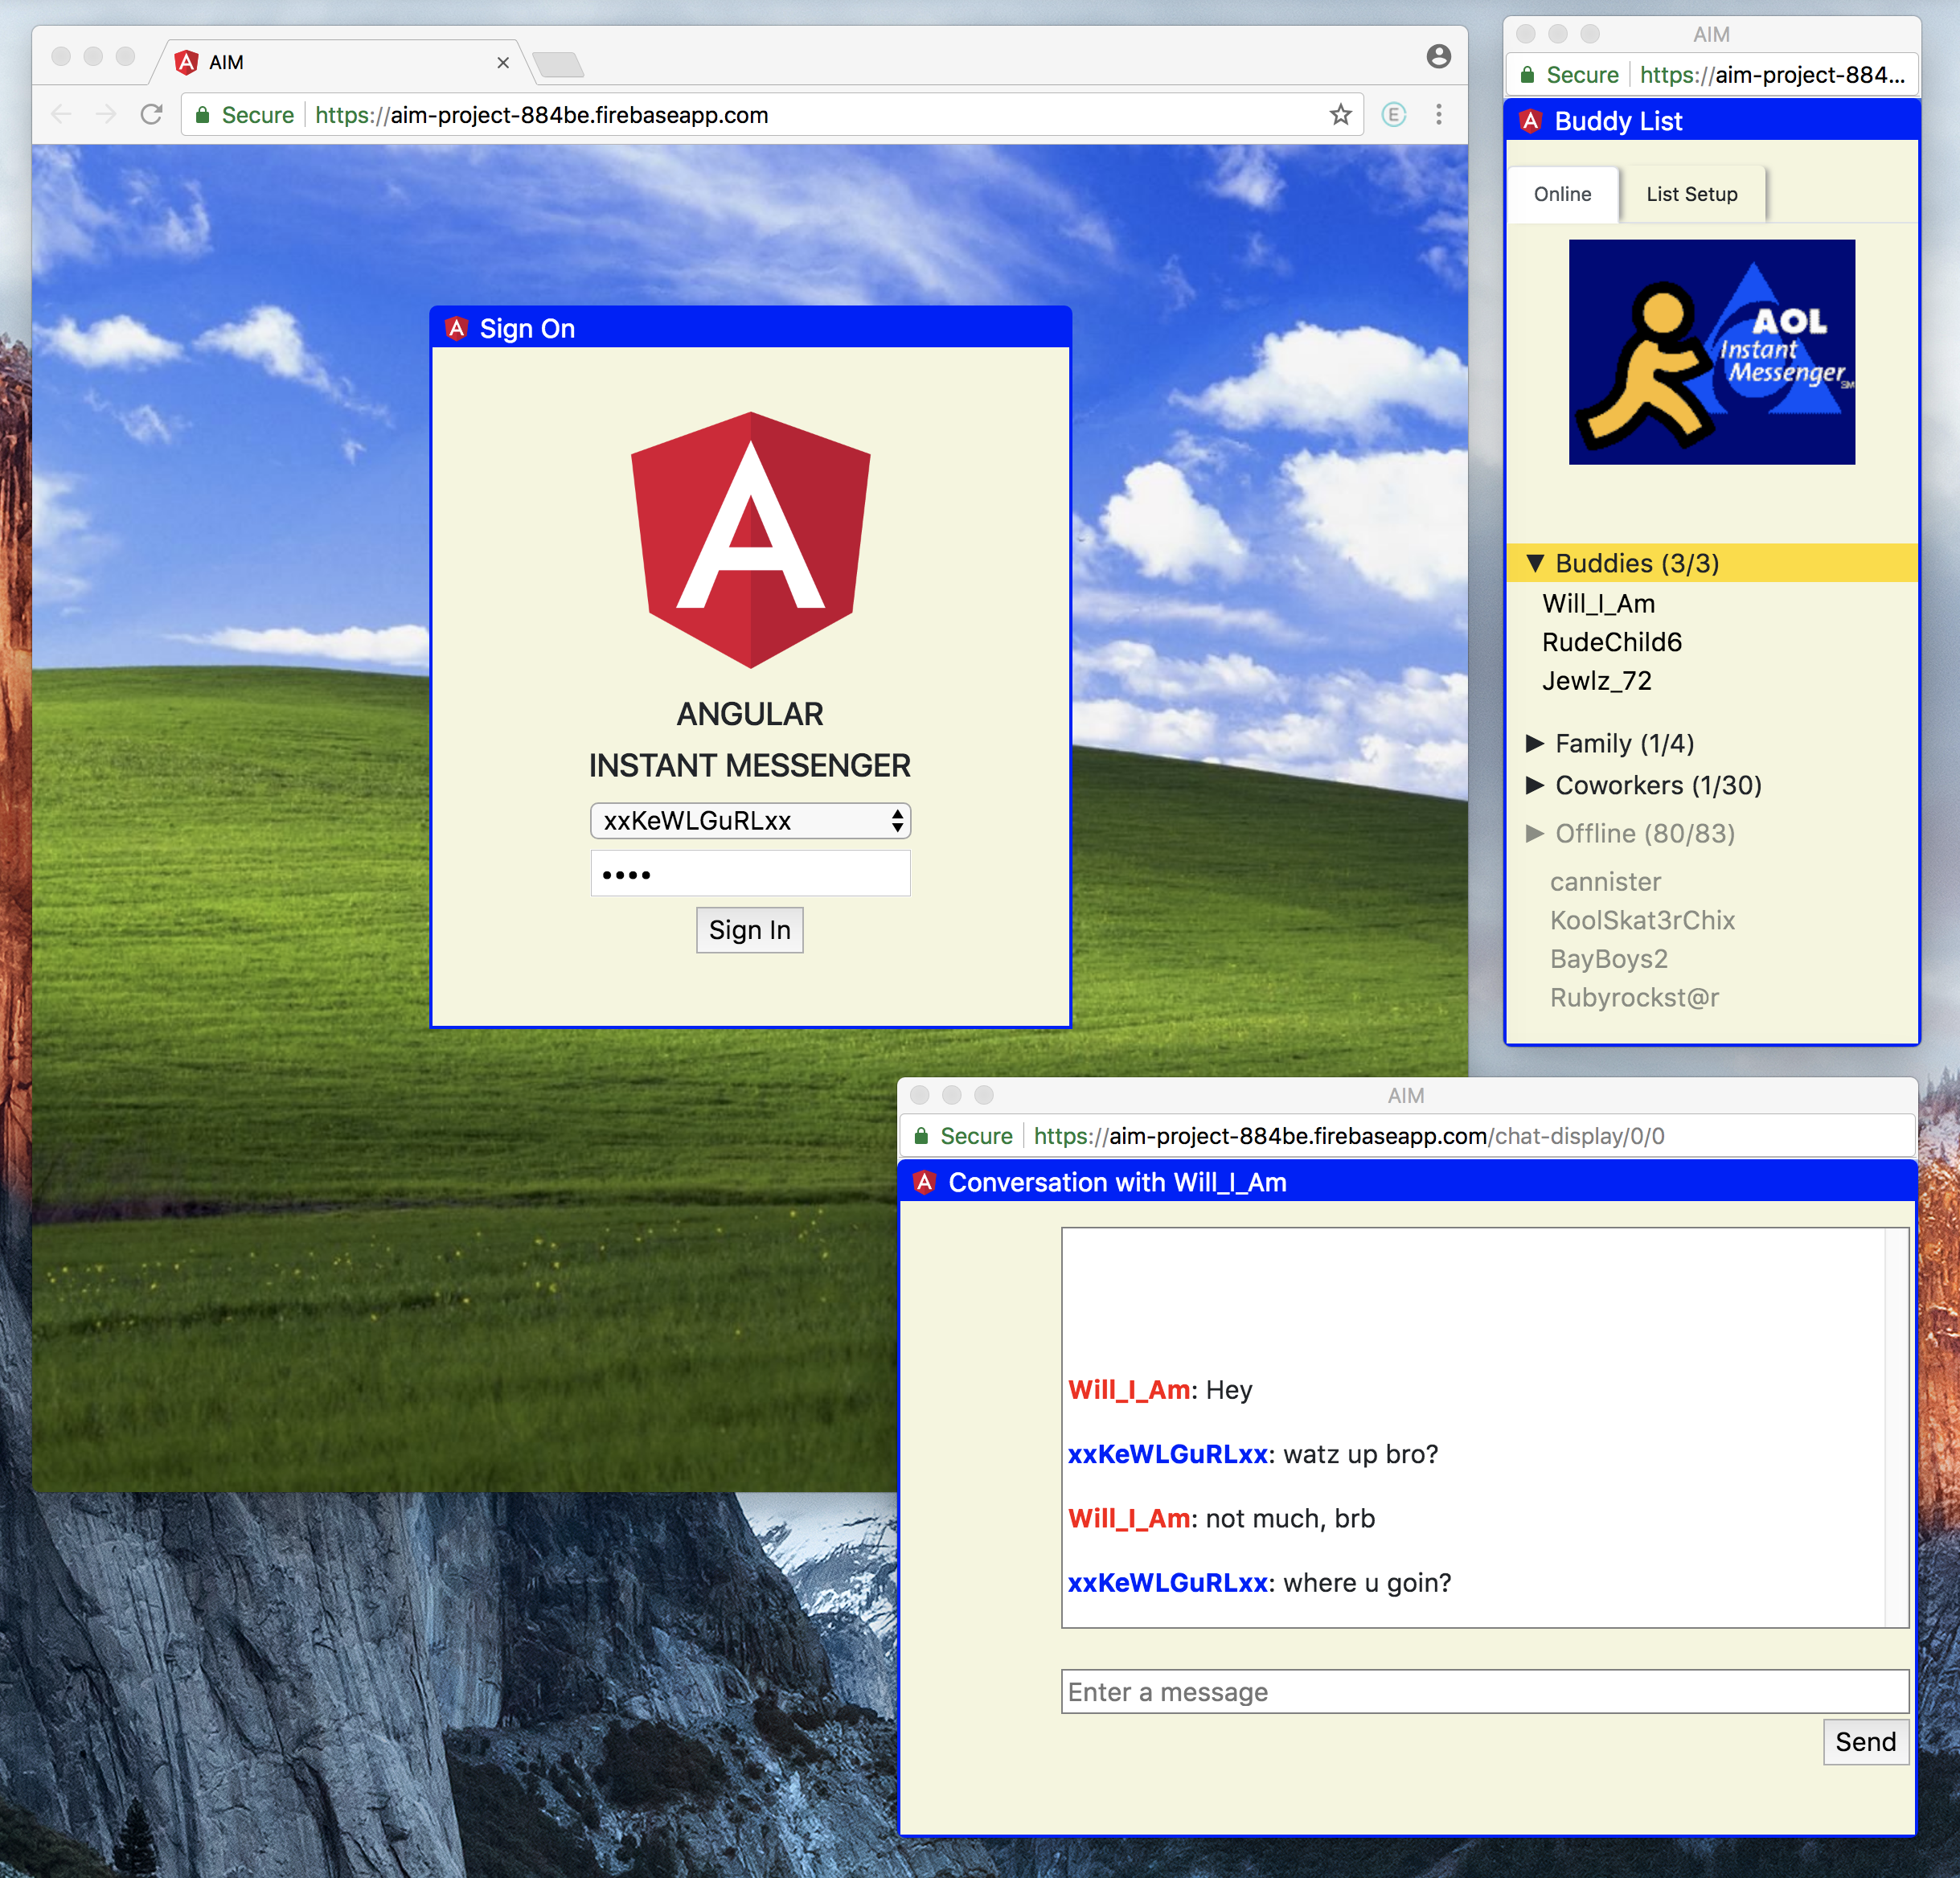
Task: Switch to the List Setup tab
Action: coord(1691,194)
